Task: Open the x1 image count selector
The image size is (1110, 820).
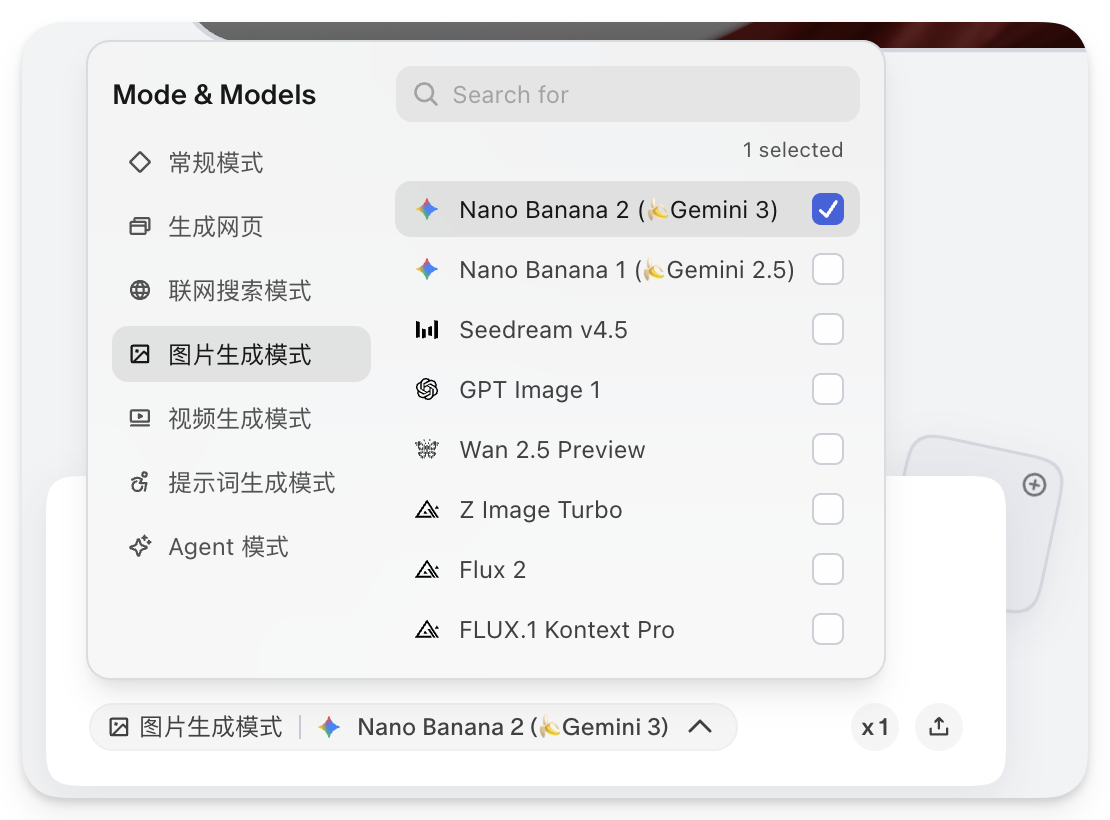Action: coord(875,727)
